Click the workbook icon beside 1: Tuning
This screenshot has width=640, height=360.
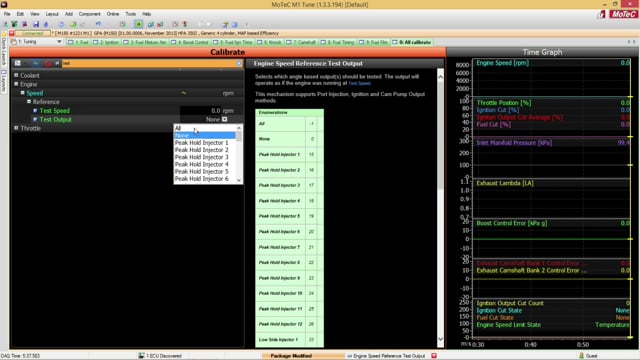pos(14,42)
